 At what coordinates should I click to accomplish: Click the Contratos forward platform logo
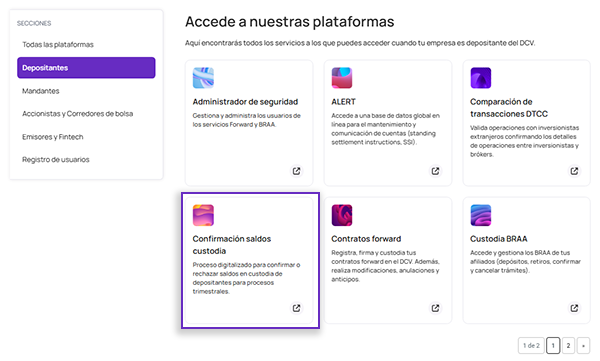[342, 215]
